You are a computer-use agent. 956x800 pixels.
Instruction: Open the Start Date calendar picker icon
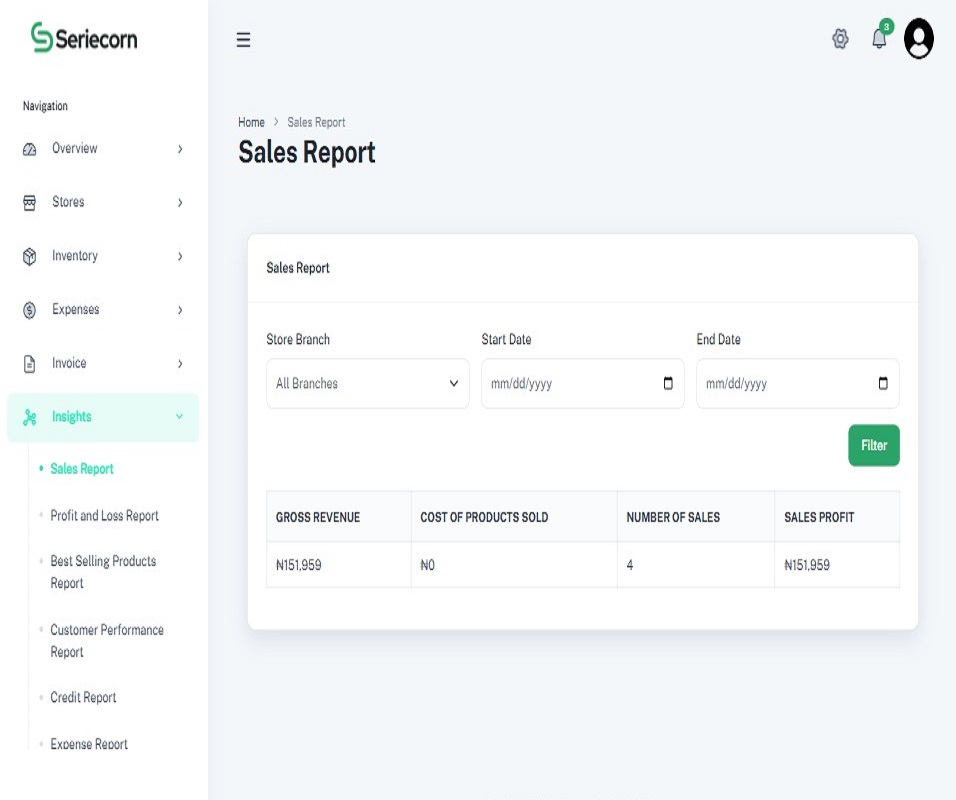[x=668, y=383]
